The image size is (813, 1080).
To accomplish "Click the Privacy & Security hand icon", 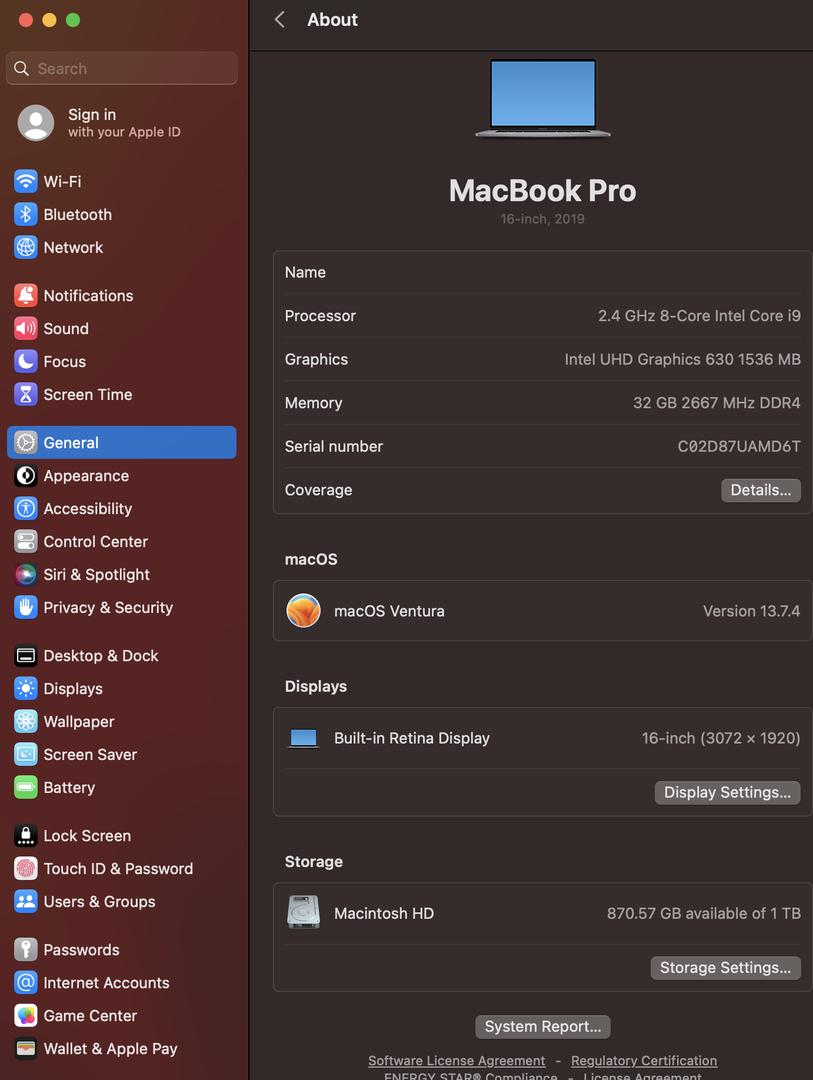I will point(25,608).
